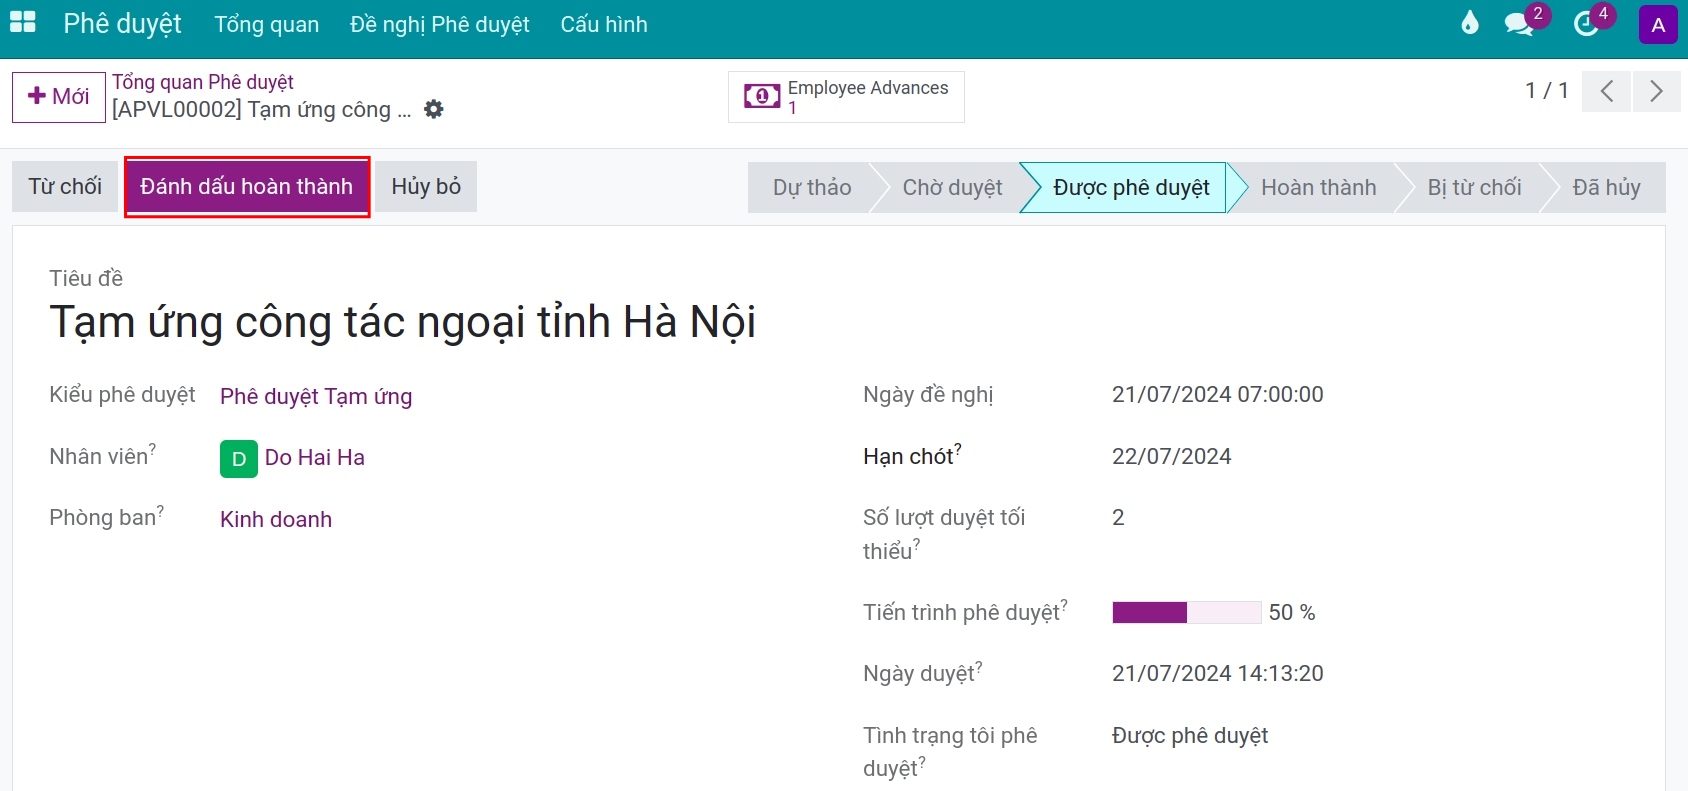Go back to Tổng quan Phê duyệt breadcrumb
The image size is (1688, 791).
pos(203,82)
